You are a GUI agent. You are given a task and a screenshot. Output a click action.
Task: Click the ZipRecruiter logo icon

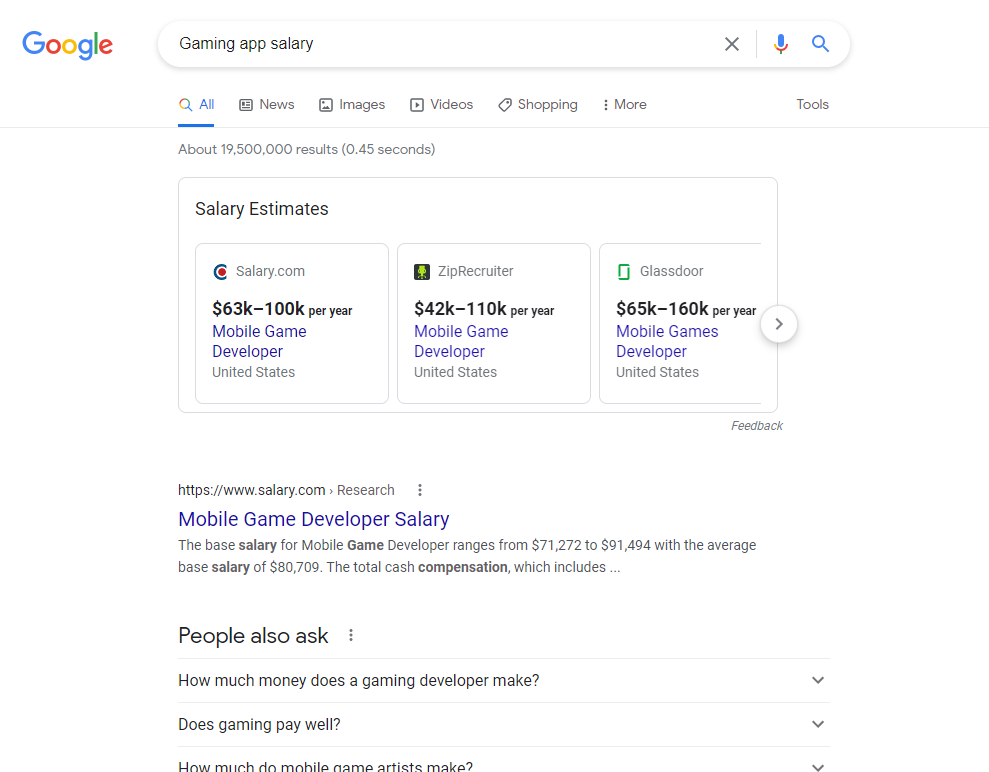point(422,272)
